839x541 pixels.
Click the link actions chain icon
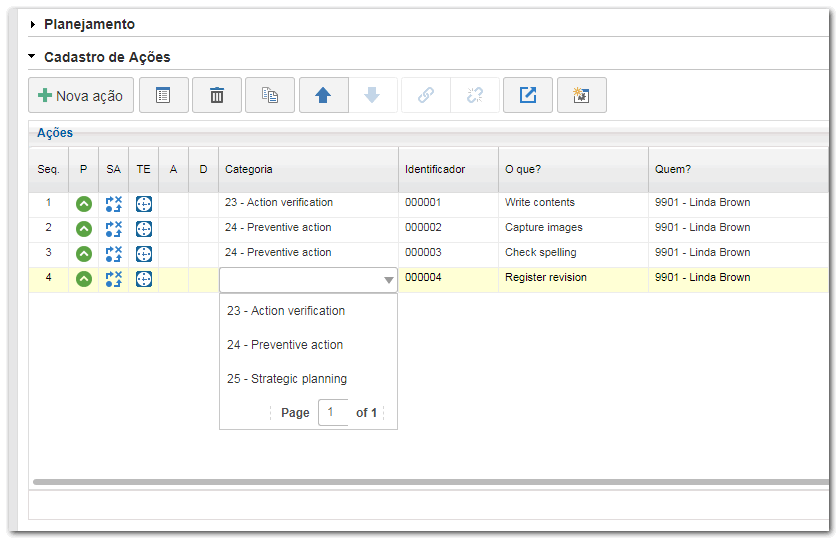(x=426, y=95)
